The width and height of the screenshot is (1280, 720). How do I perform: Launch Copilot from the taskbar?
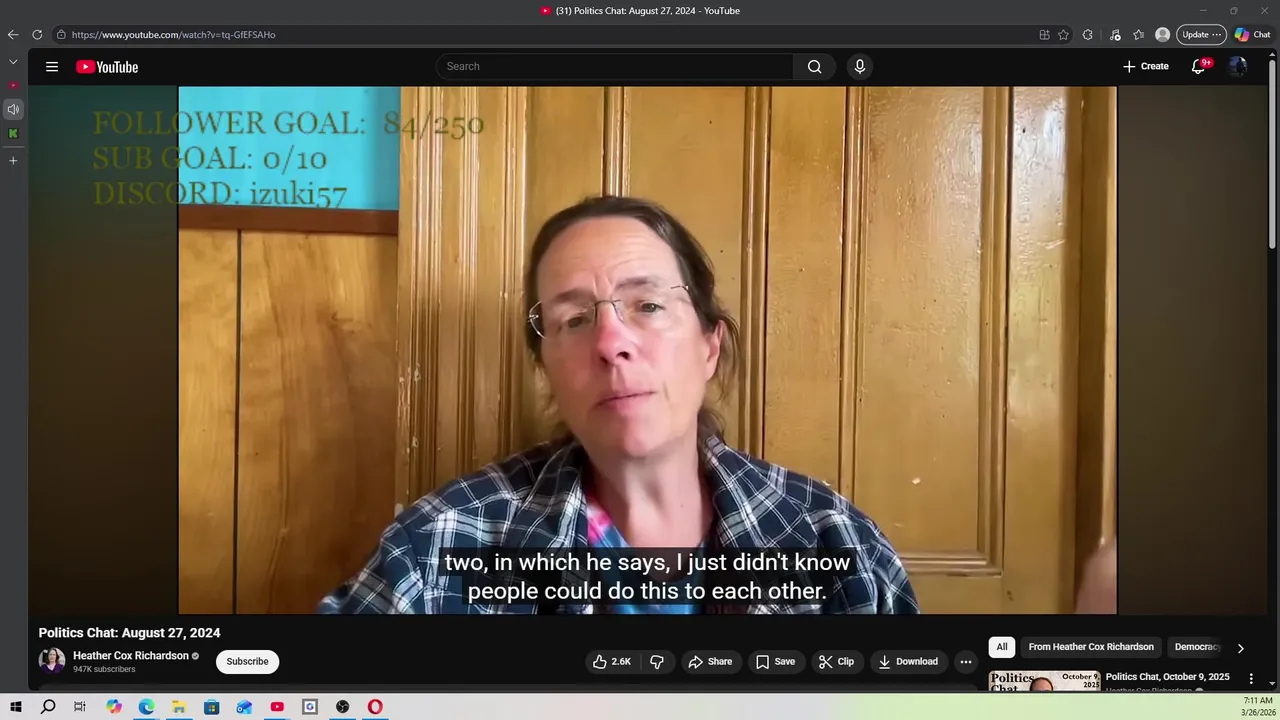tap(114, 707)
